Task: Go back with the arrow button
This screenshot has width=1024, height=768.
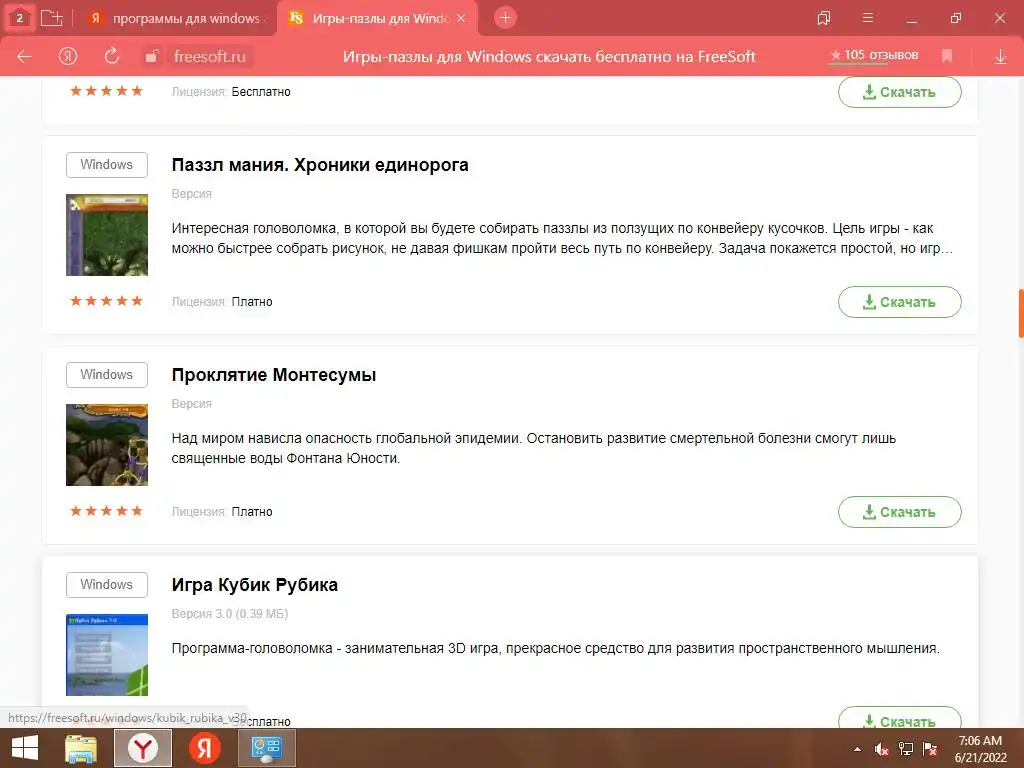Action: tap(24, 57)
